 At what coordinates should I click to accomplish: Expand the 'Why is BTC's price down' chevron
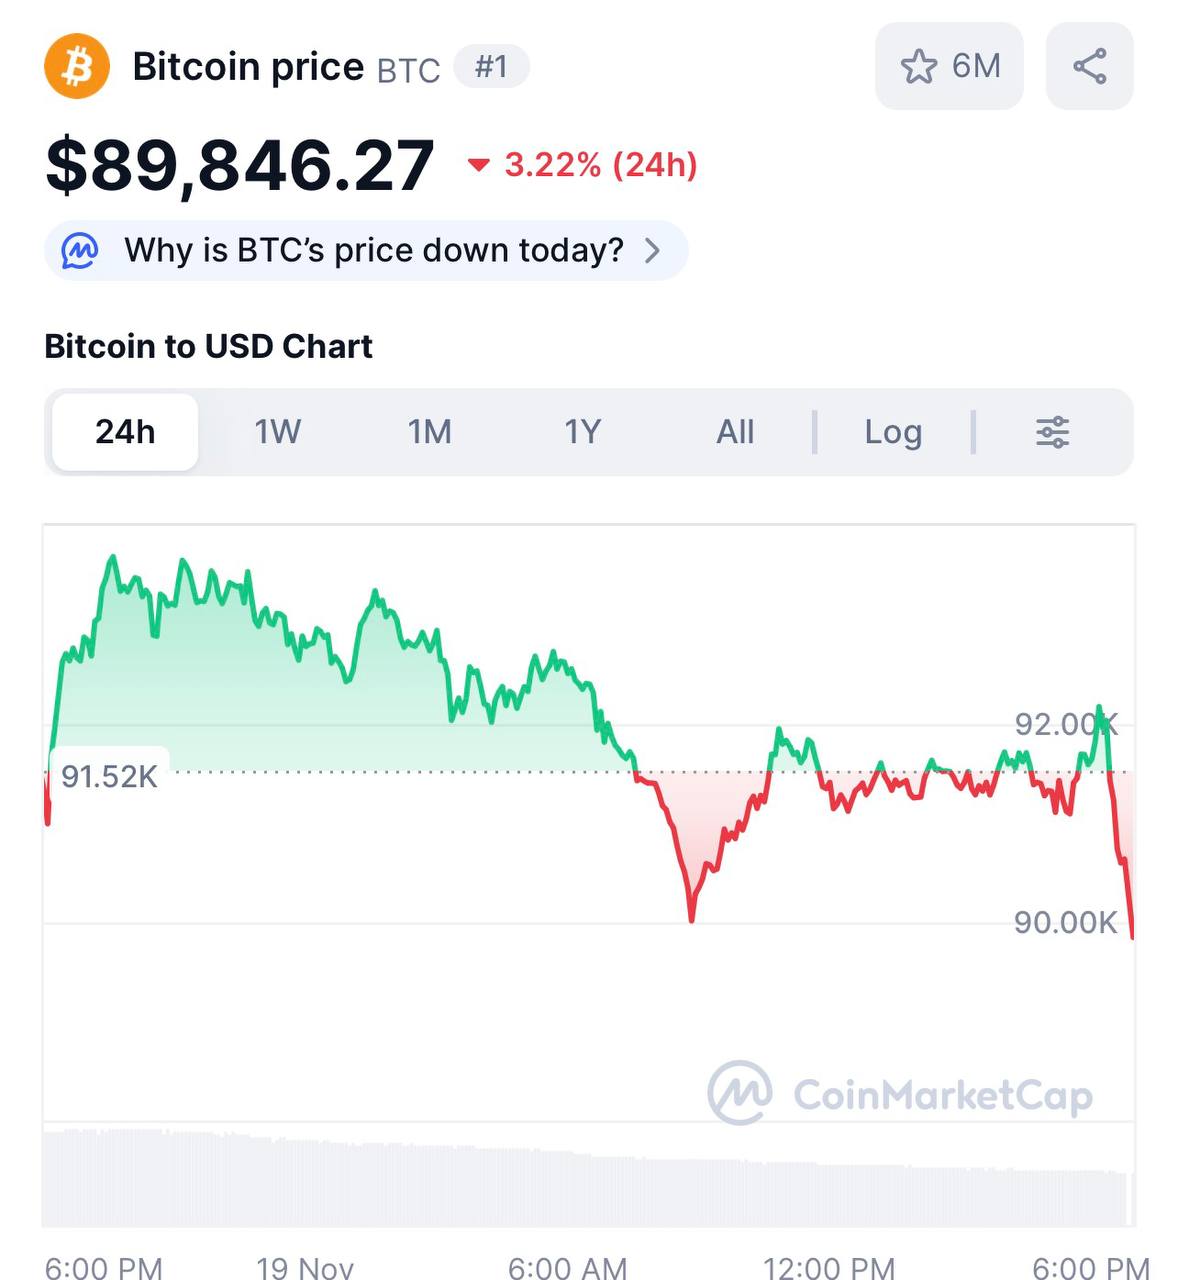(652, 250)
